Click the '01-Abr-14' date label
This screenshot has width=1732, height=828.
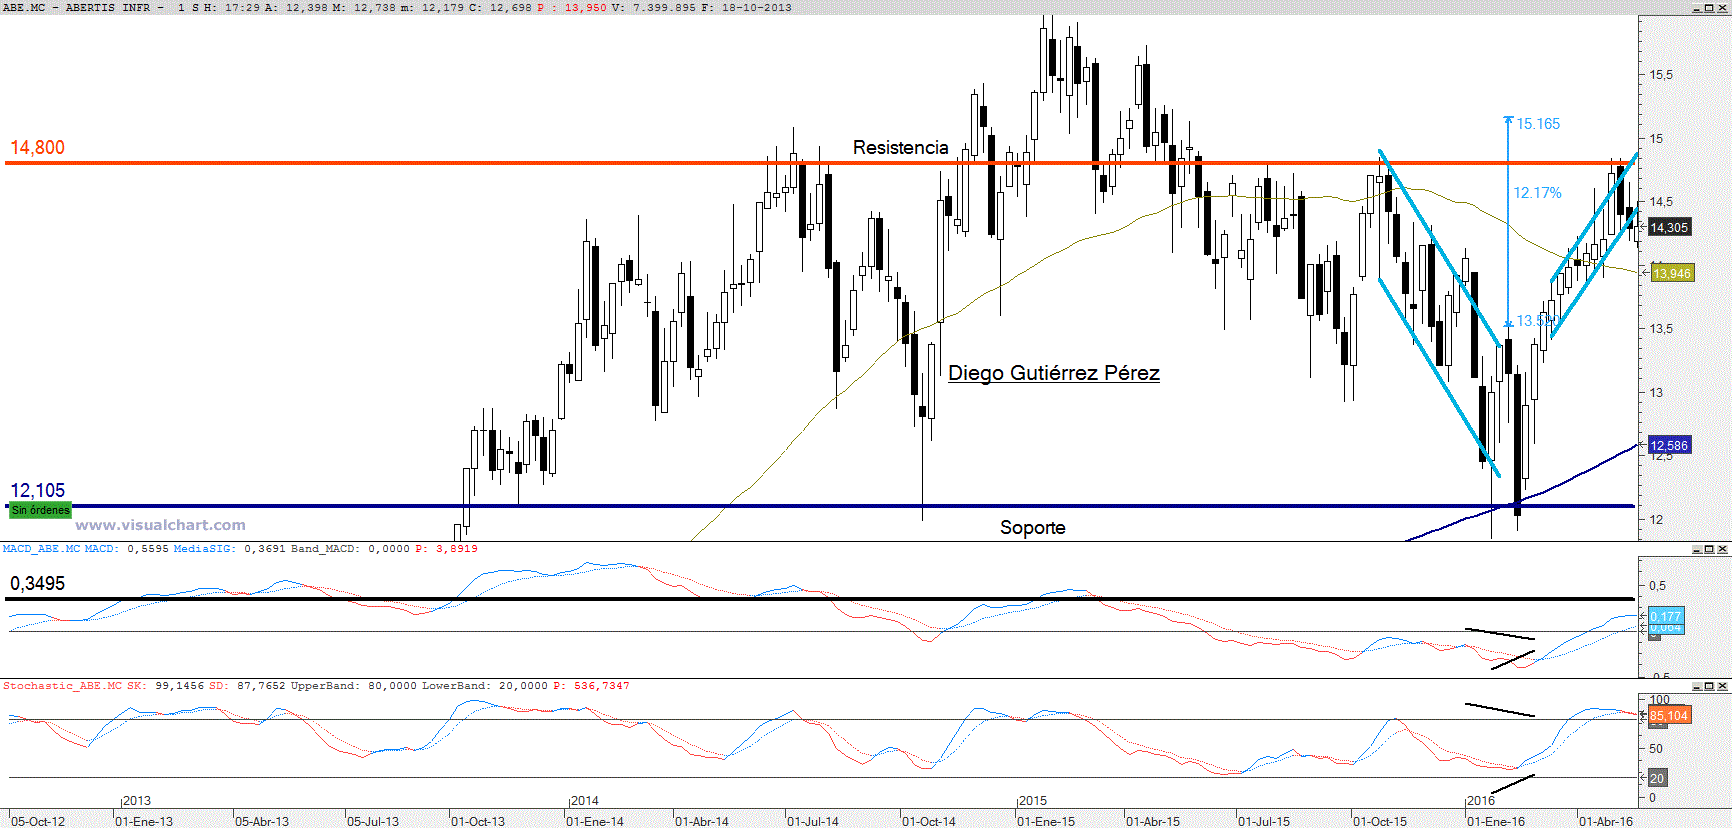point(702,821)
